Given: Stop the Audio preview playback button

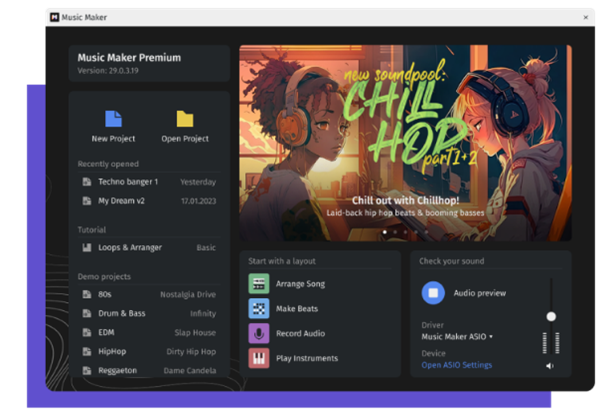Looking at the screenshot, I should 433,293.
